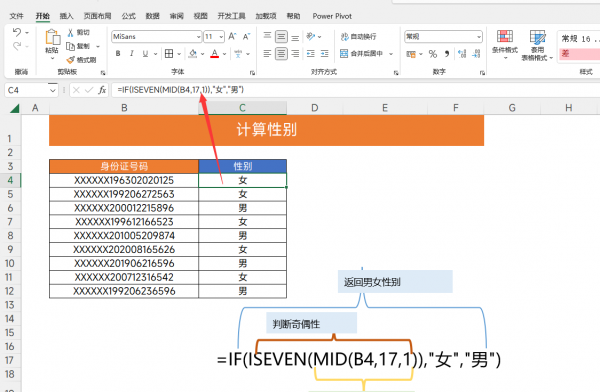Open number format dialog launcher

[x=482, y=72]
